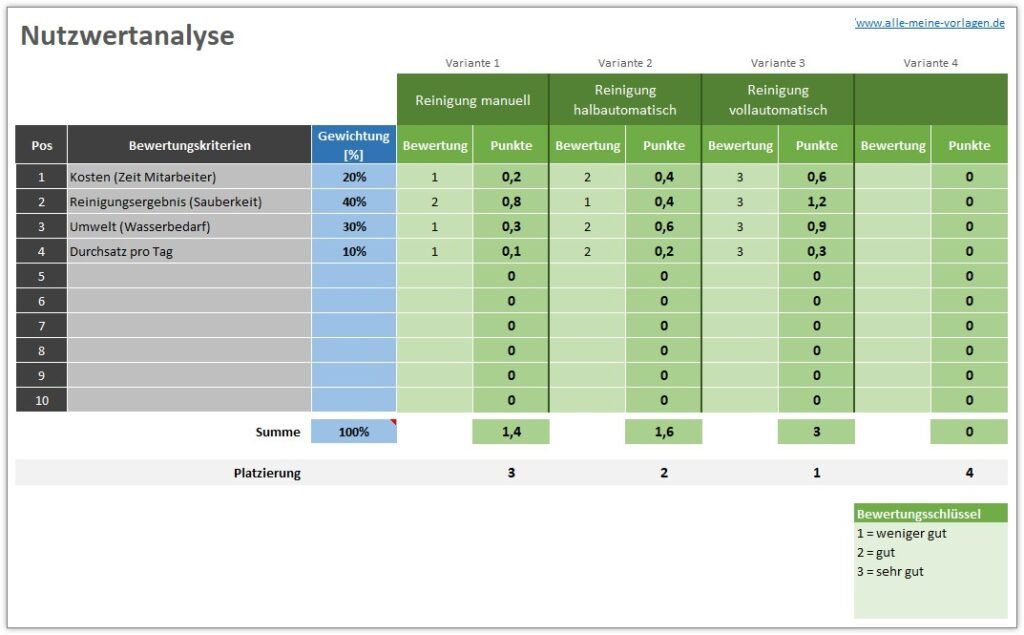The width and height of the screenshot is (1024, 635).
Task: Click the 'Bewertungsschlüssel' legend header
Action: pyautogui.click(x=930, y=514)
